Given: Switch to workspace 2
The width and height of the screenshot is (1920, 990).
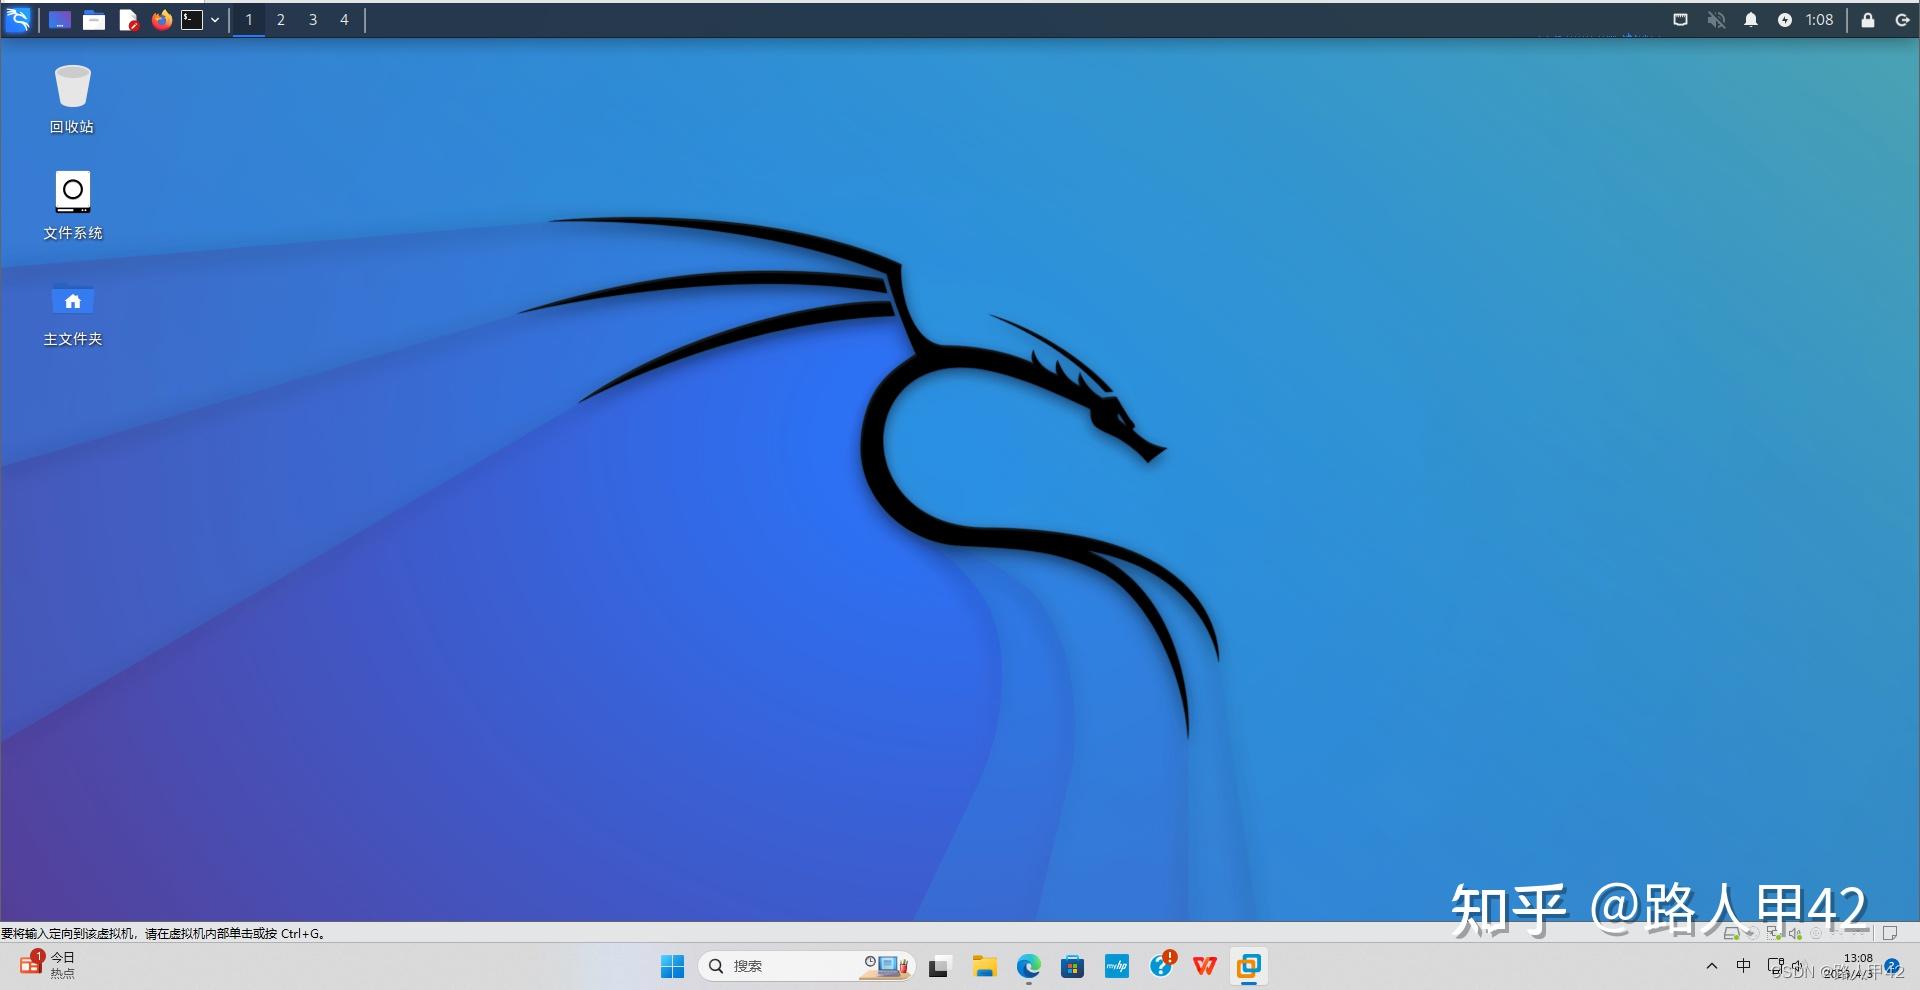Looking at the screenshot, I should (281, 20).
